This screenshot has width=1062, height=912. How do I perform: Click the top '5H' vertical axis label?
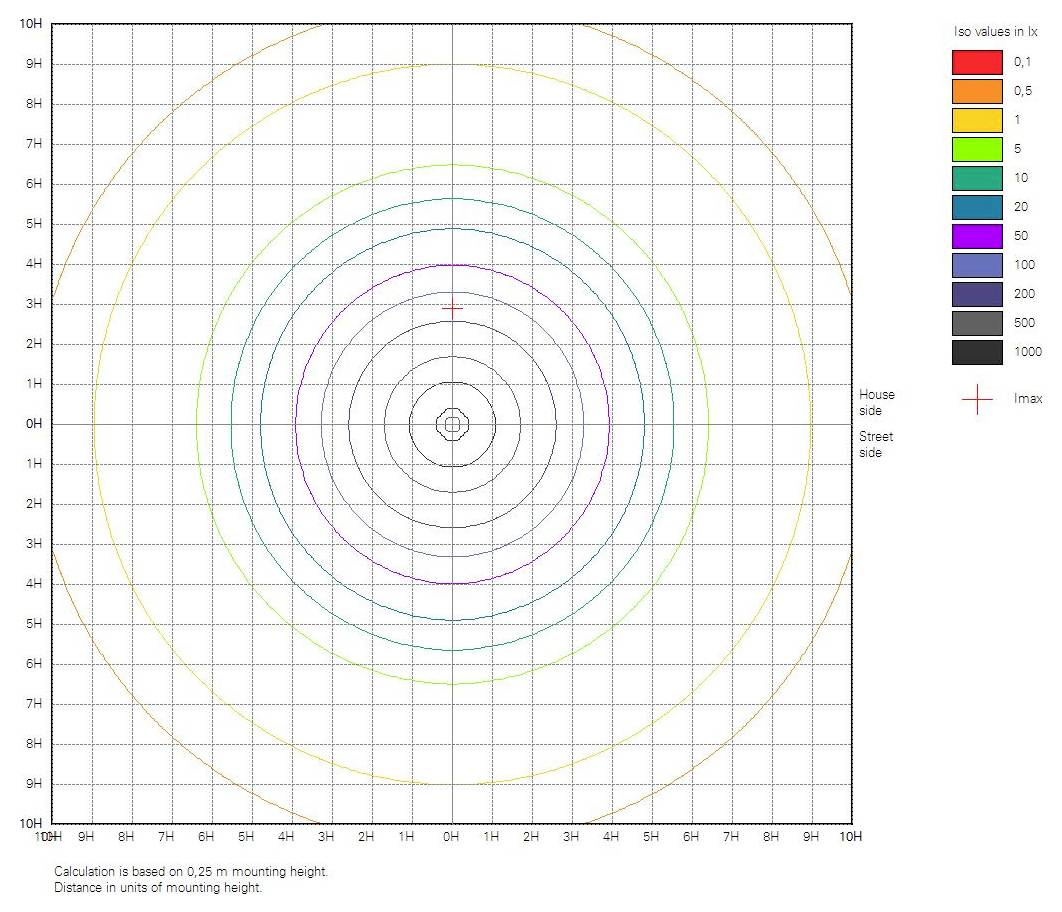(x=34, y=223)
